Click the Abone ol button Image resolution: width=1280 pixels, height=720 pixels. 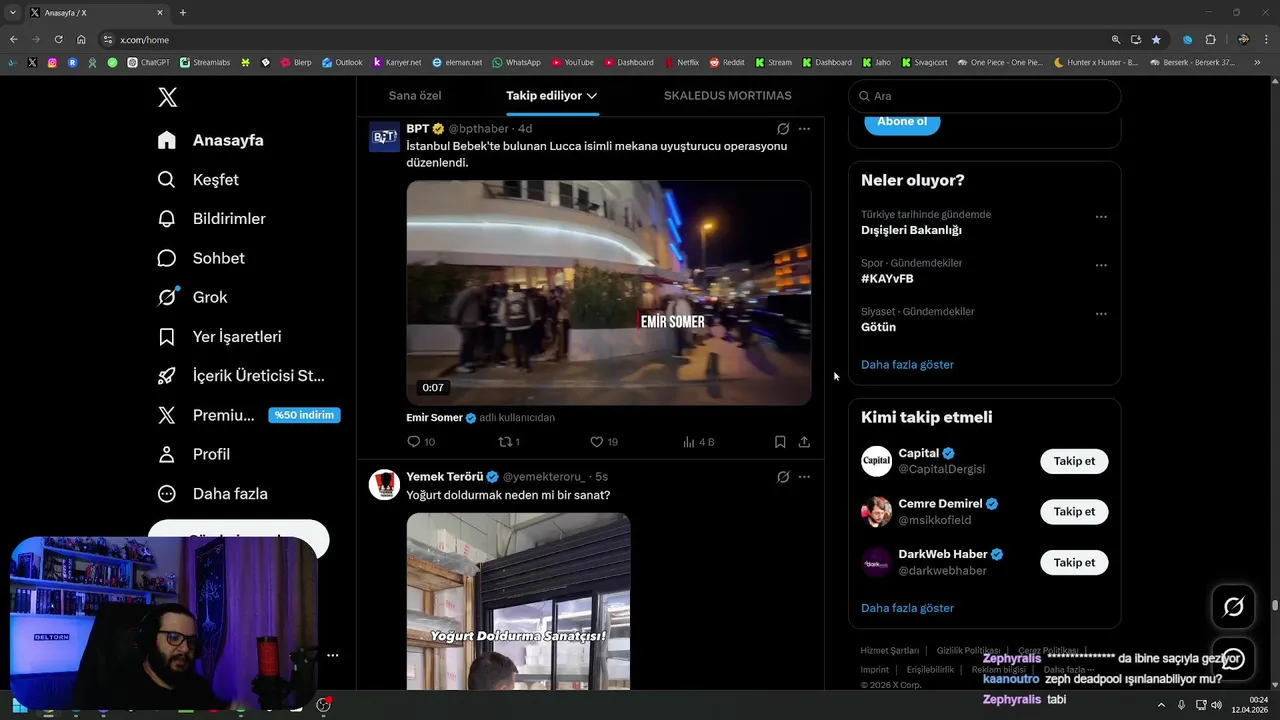point(902,122)
